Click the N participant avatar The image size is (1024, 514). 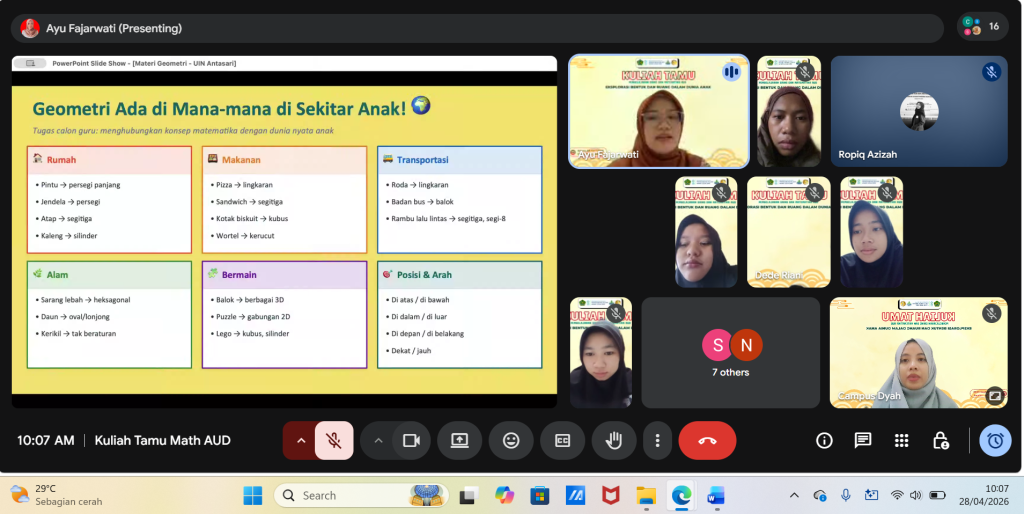(746, 345)
